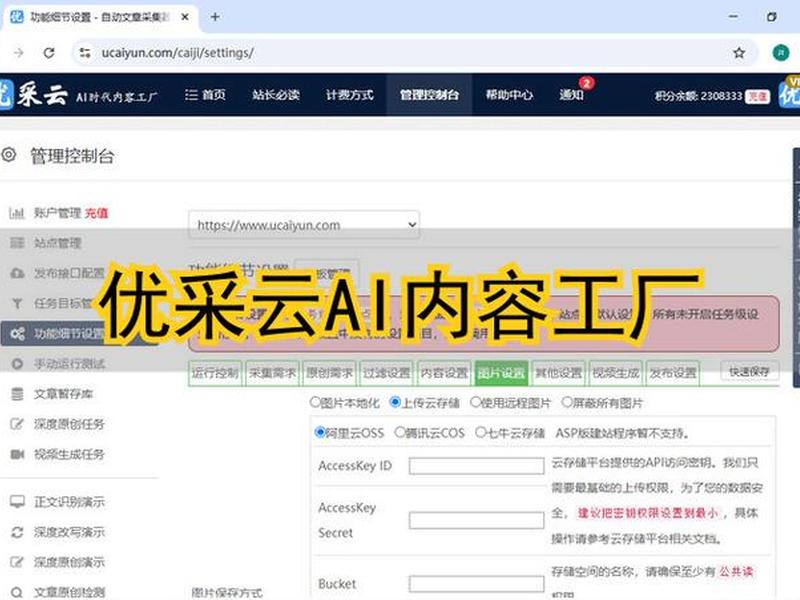Open 计费方式 in the top navigation

349,95
